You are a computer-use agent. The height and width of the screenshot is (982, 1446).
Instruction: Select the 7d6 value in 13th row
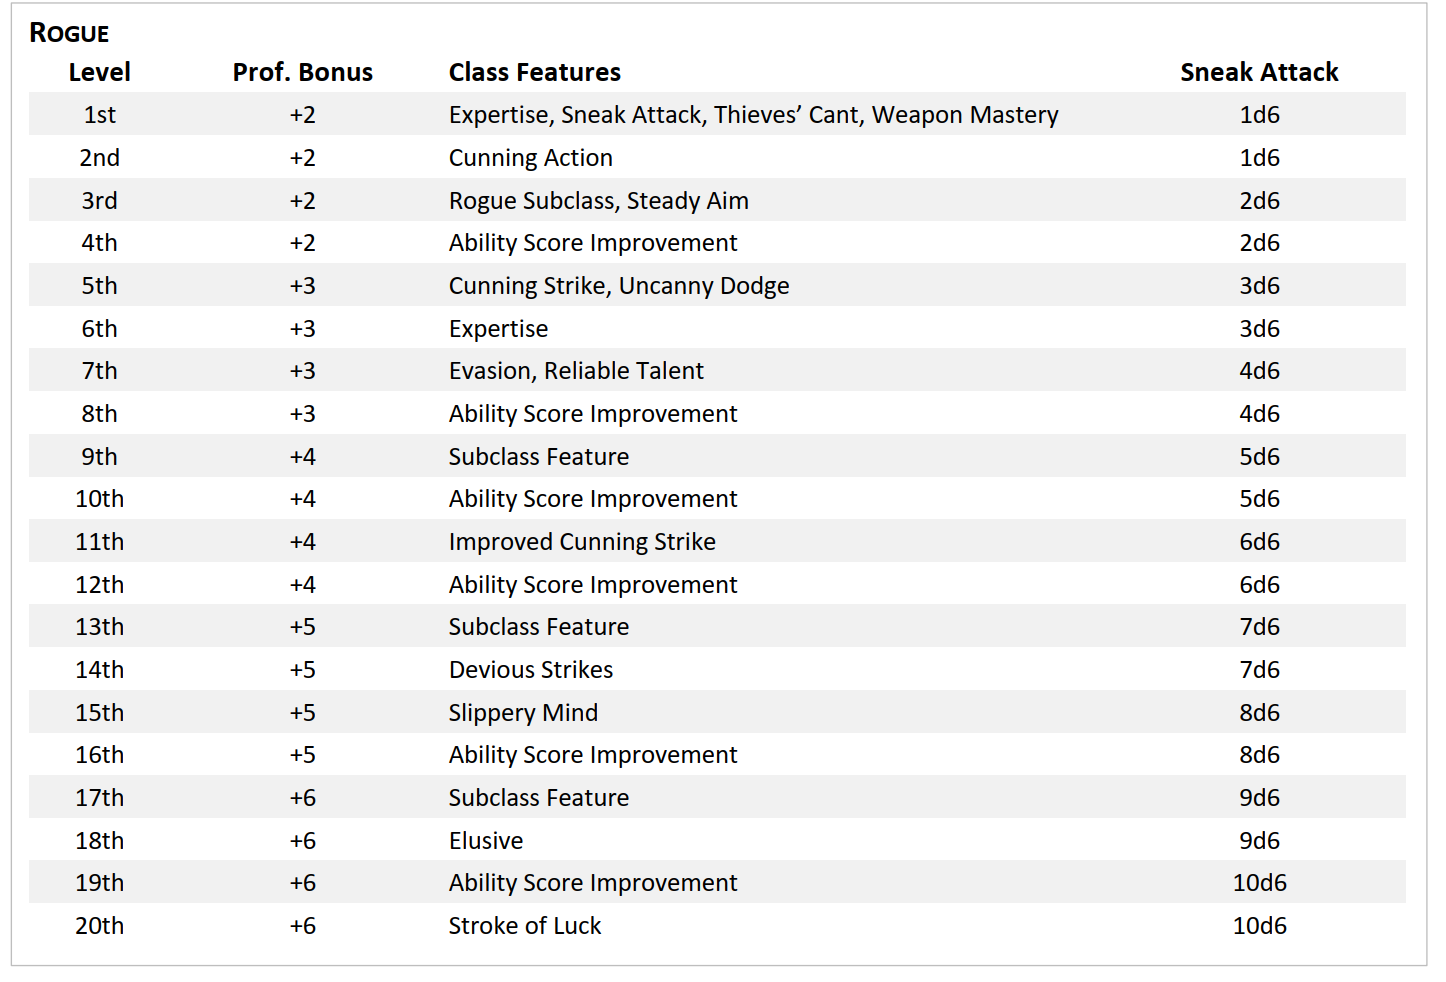coord(1259,627)
